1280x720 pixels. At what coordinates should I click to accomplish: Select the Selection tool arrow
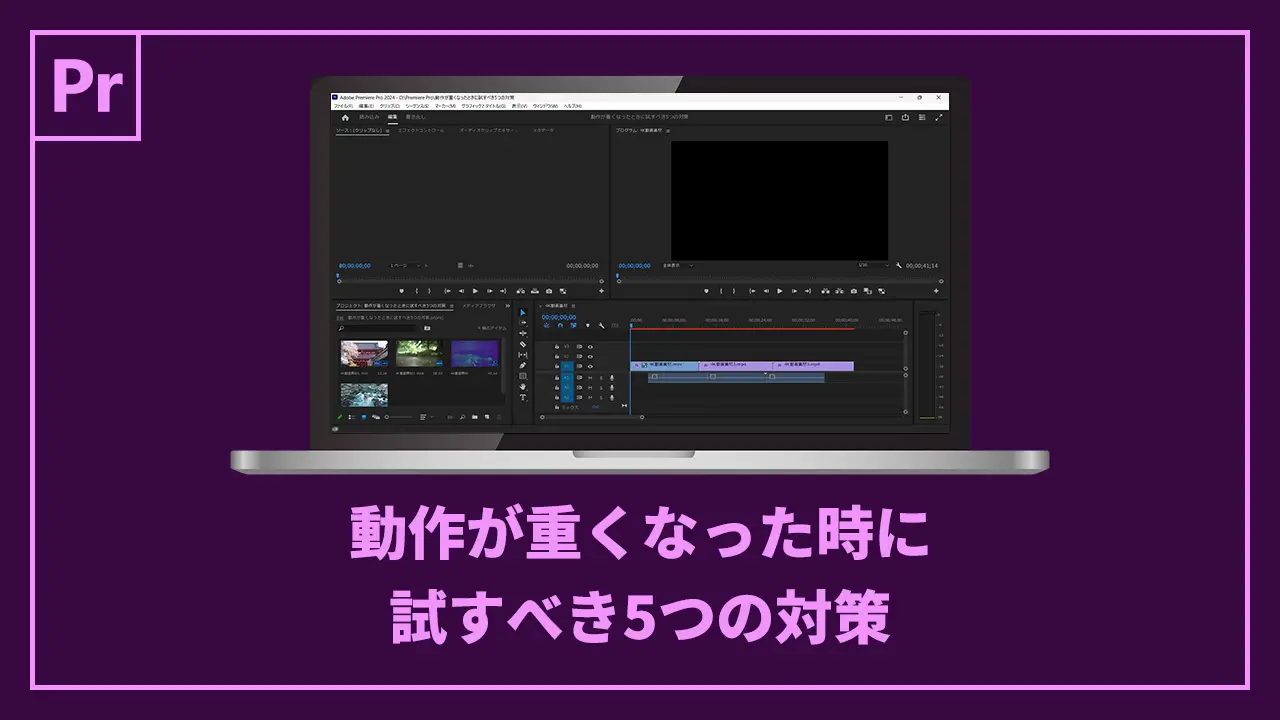pyautogui.click(x=523, y=312)
